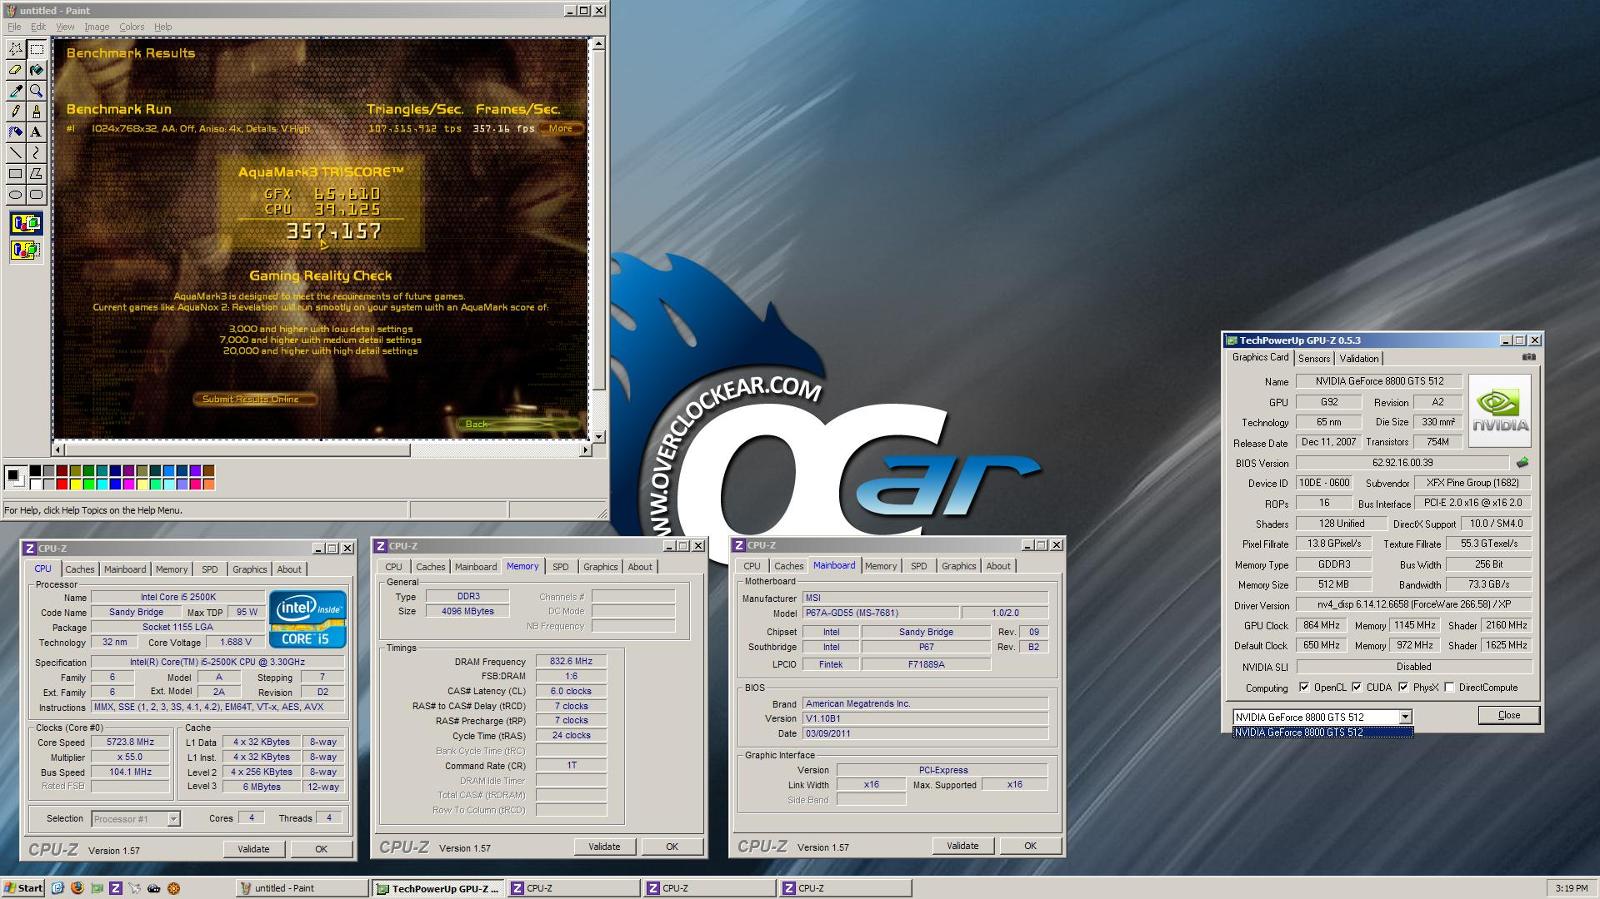
Task: Launch Firefox from the quick launch bar
Action: coord(77,887)
